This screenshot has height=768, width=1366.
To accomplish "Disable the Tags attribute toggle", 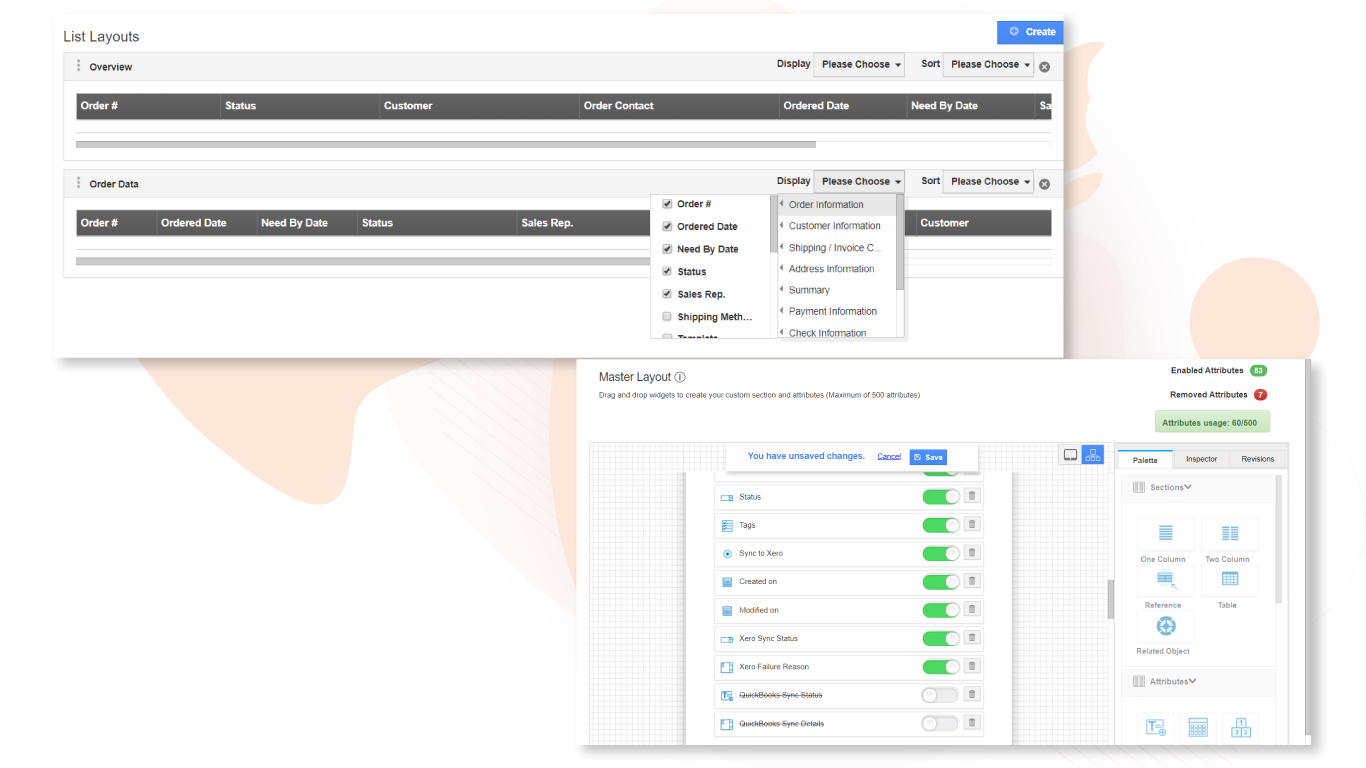I will pos(940,525).
